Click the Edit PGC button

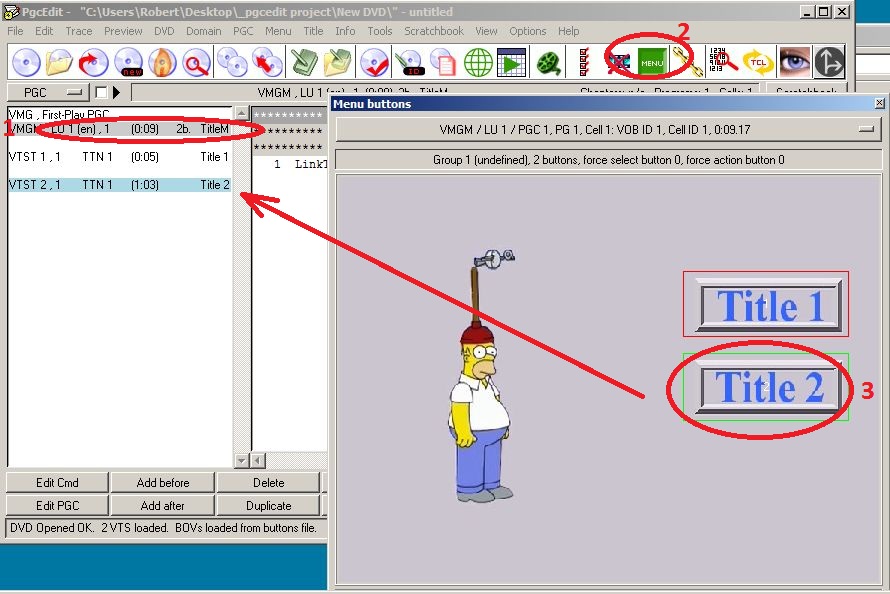57,505
